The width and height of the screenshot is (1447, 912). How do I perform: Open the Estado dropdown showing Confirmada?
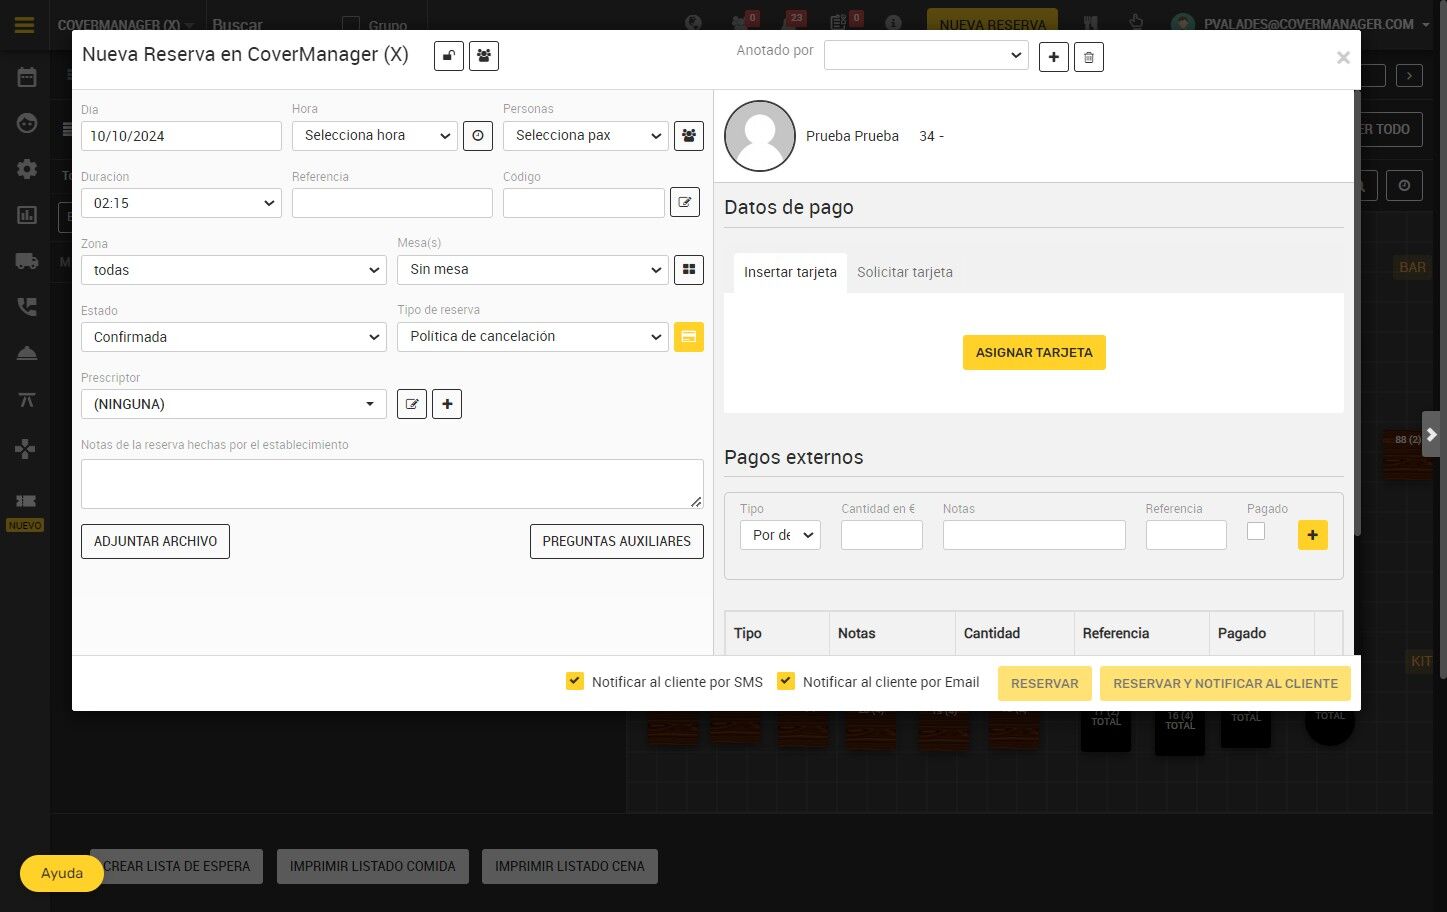234,337
